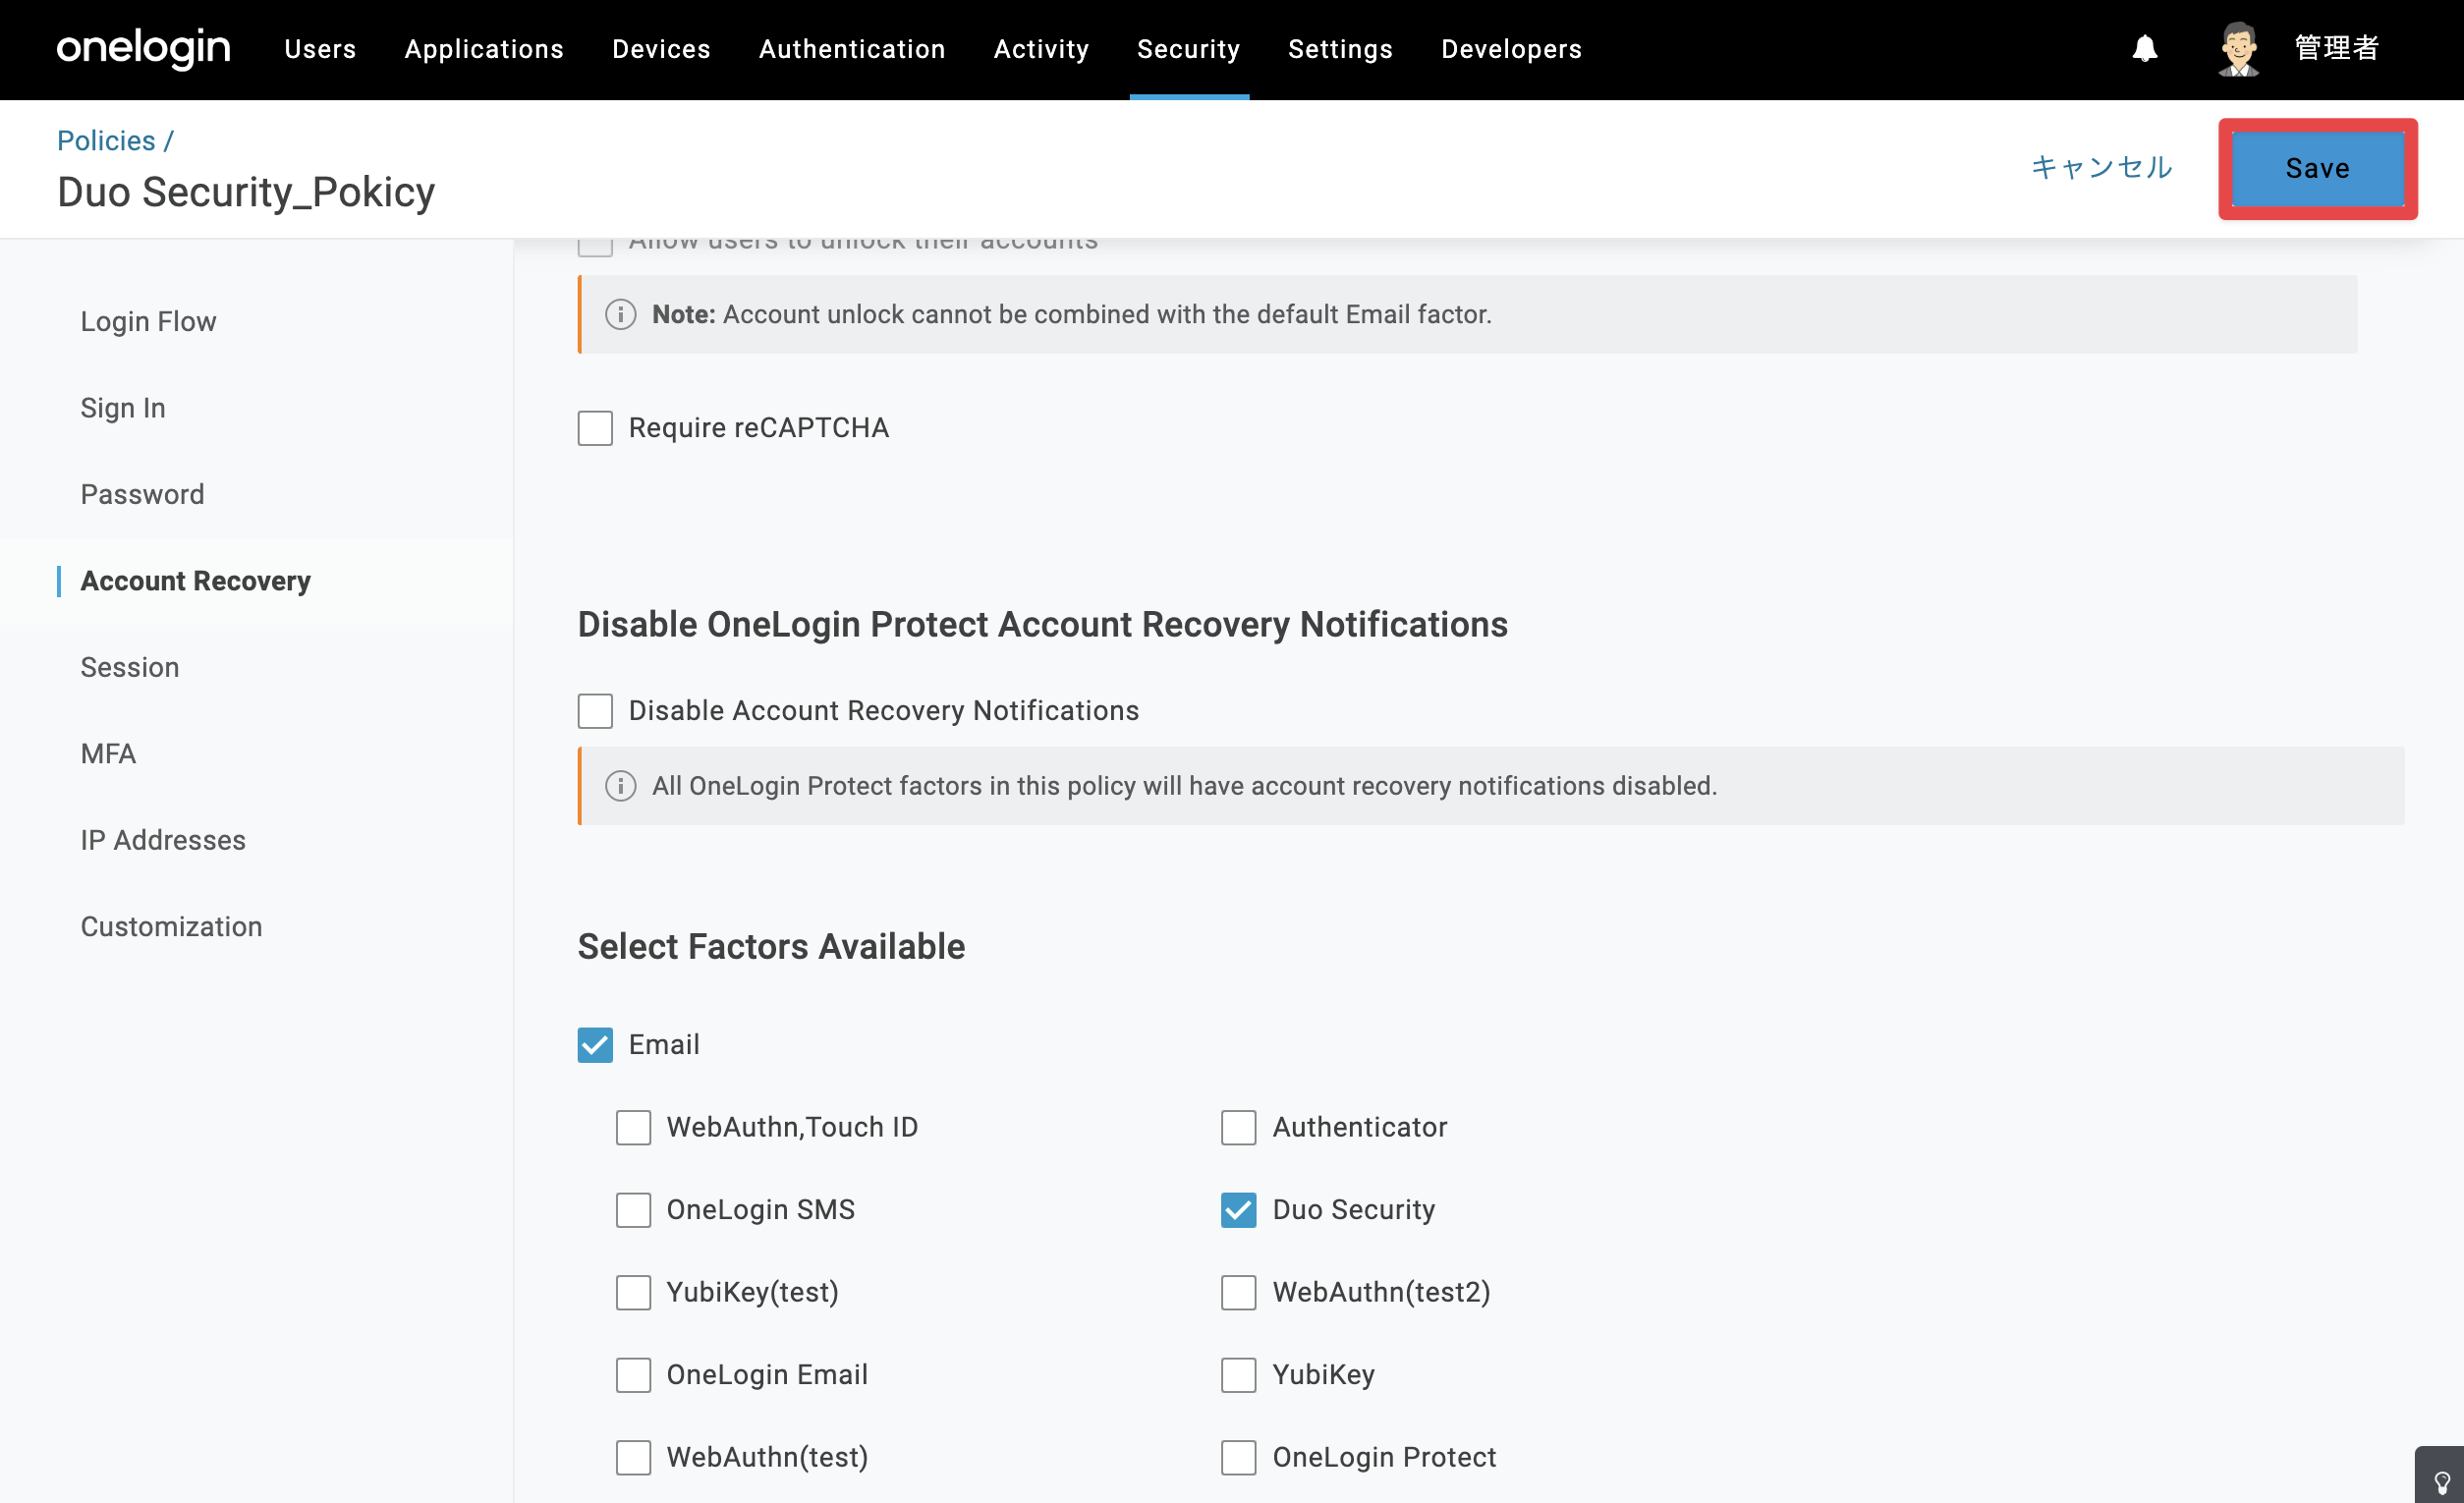Check the WebAuthn,Touch ID factor
The image size is (2464, 1503).
pyautogui.click(x=633, y=1128)
